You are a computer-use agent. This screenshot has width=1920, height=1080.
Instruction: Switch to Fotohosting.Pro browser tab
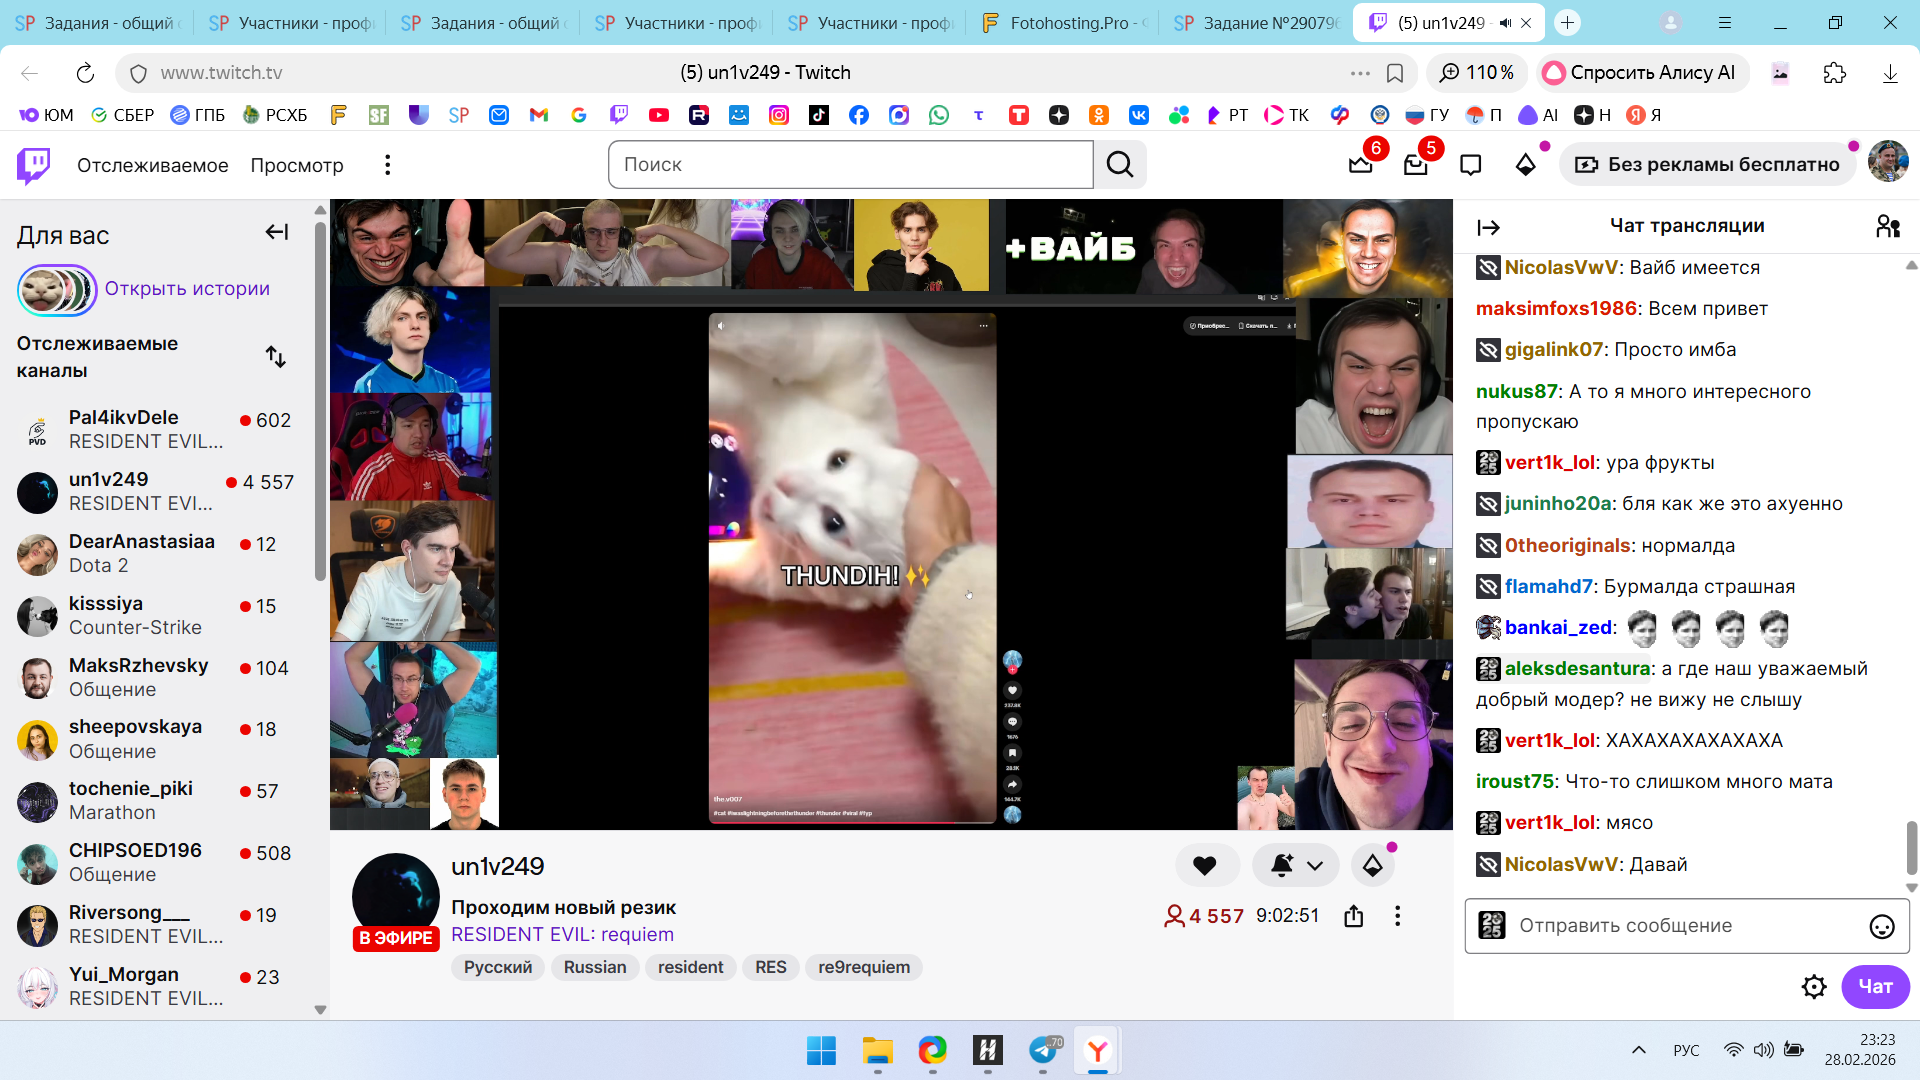click(1065, 23)
